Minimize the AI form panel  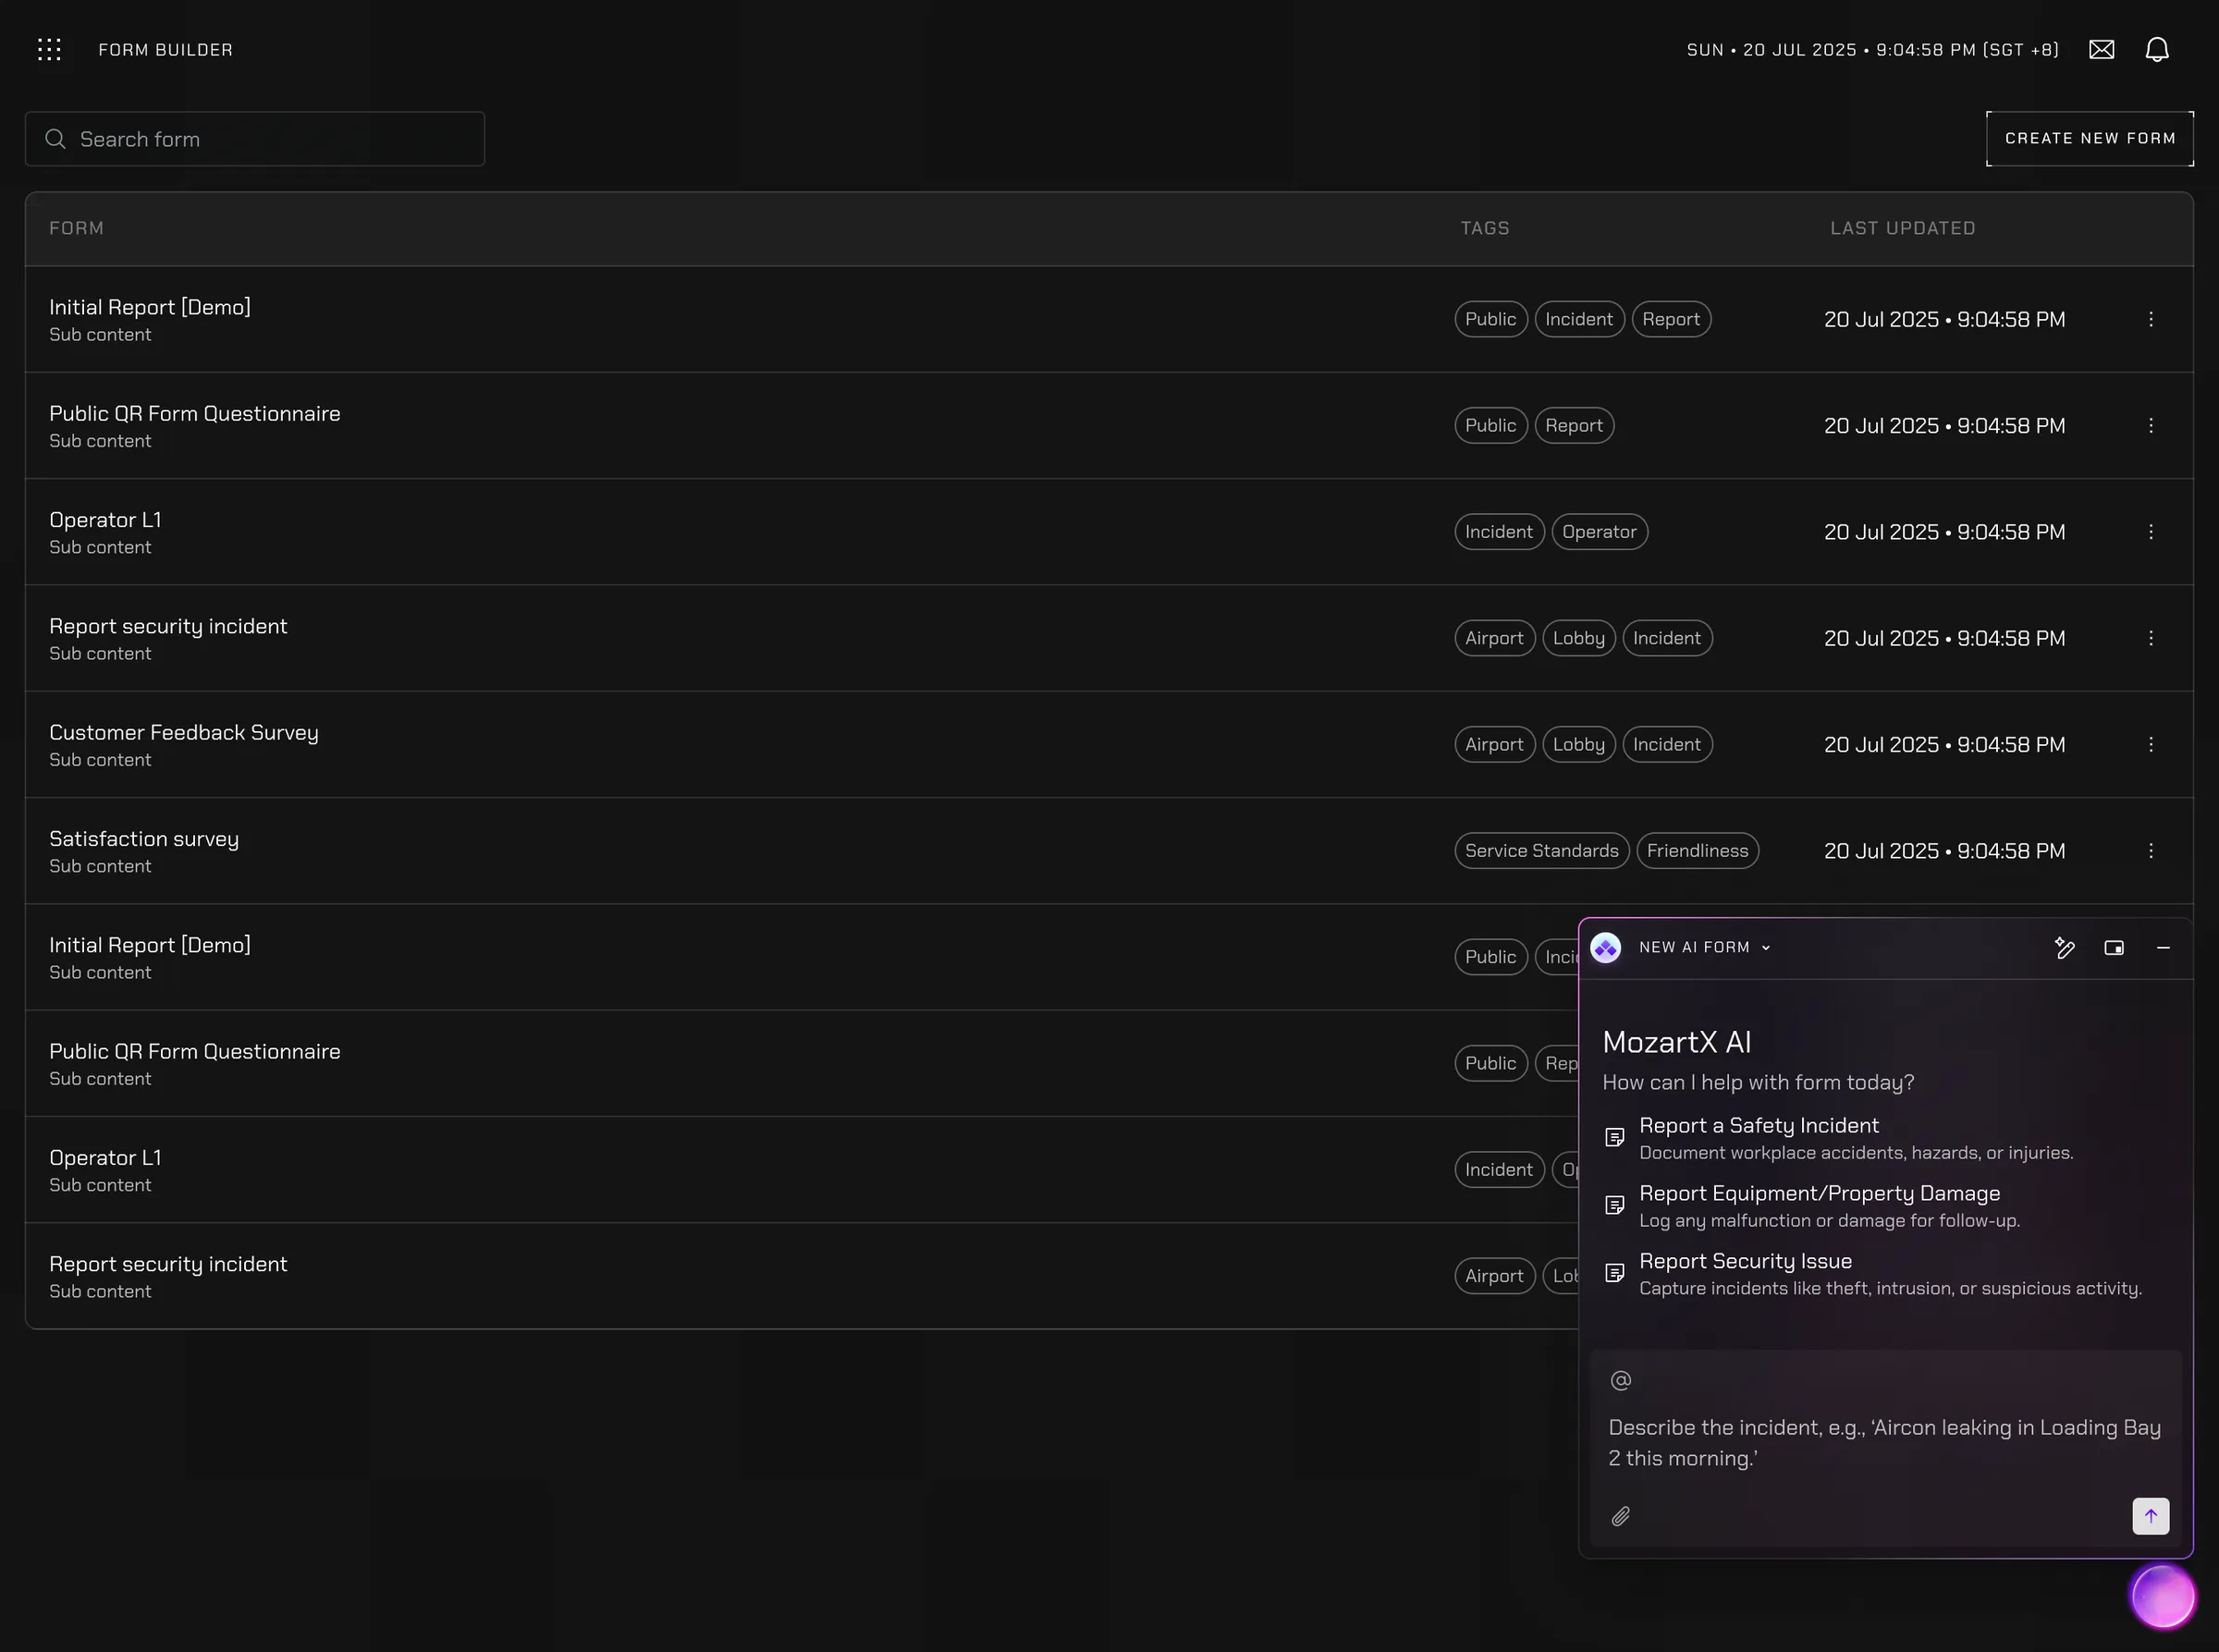coord(2163,947)
